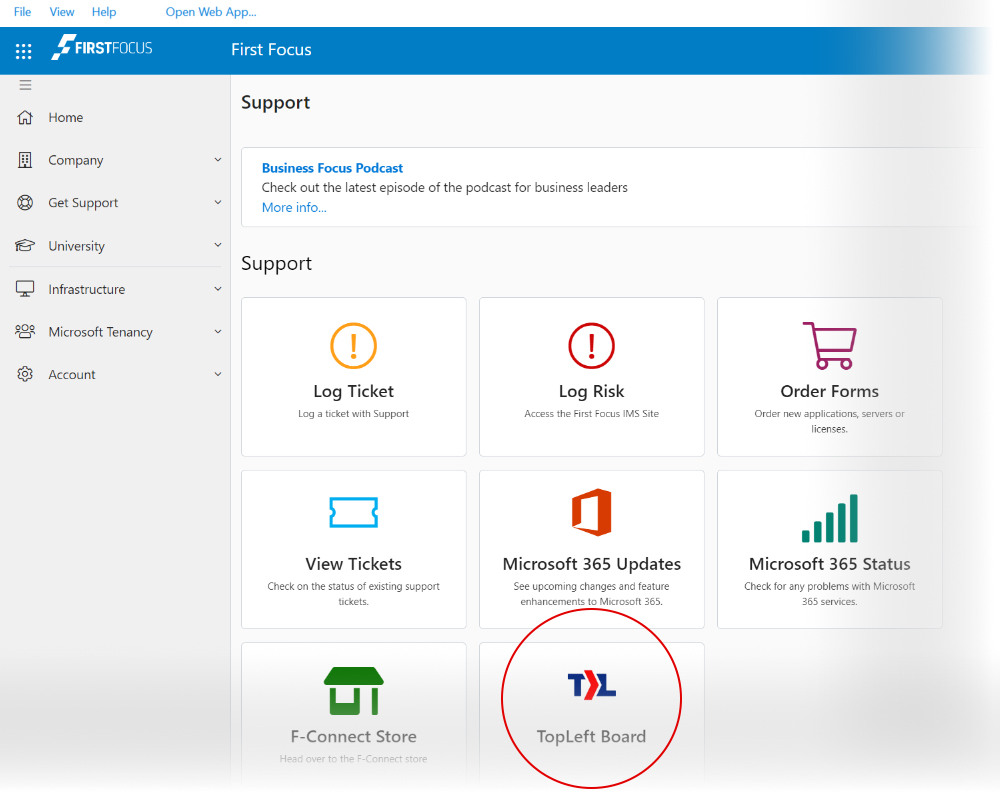Expand the Account sidebar chevron
1000x800 pixels.
(218, 375)
